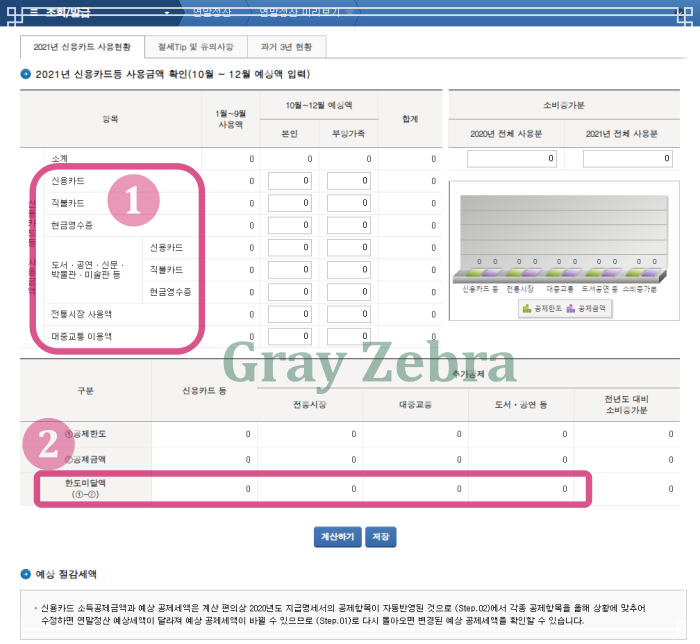Click the 도서·공연·신문·박물관·미술관 등 label

pos(87,270)
